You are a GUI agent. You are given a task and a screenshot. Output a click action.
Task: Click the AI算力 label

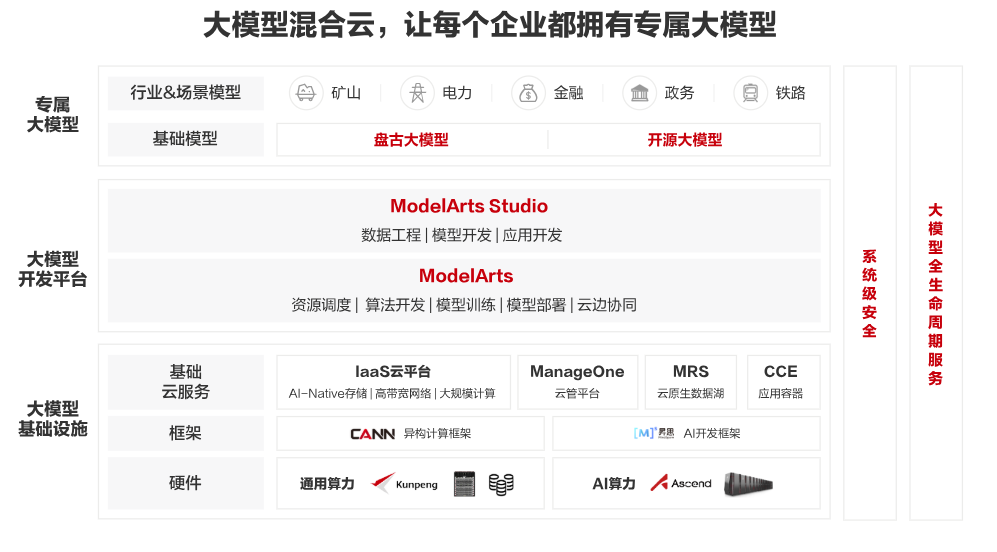(614, 484)
